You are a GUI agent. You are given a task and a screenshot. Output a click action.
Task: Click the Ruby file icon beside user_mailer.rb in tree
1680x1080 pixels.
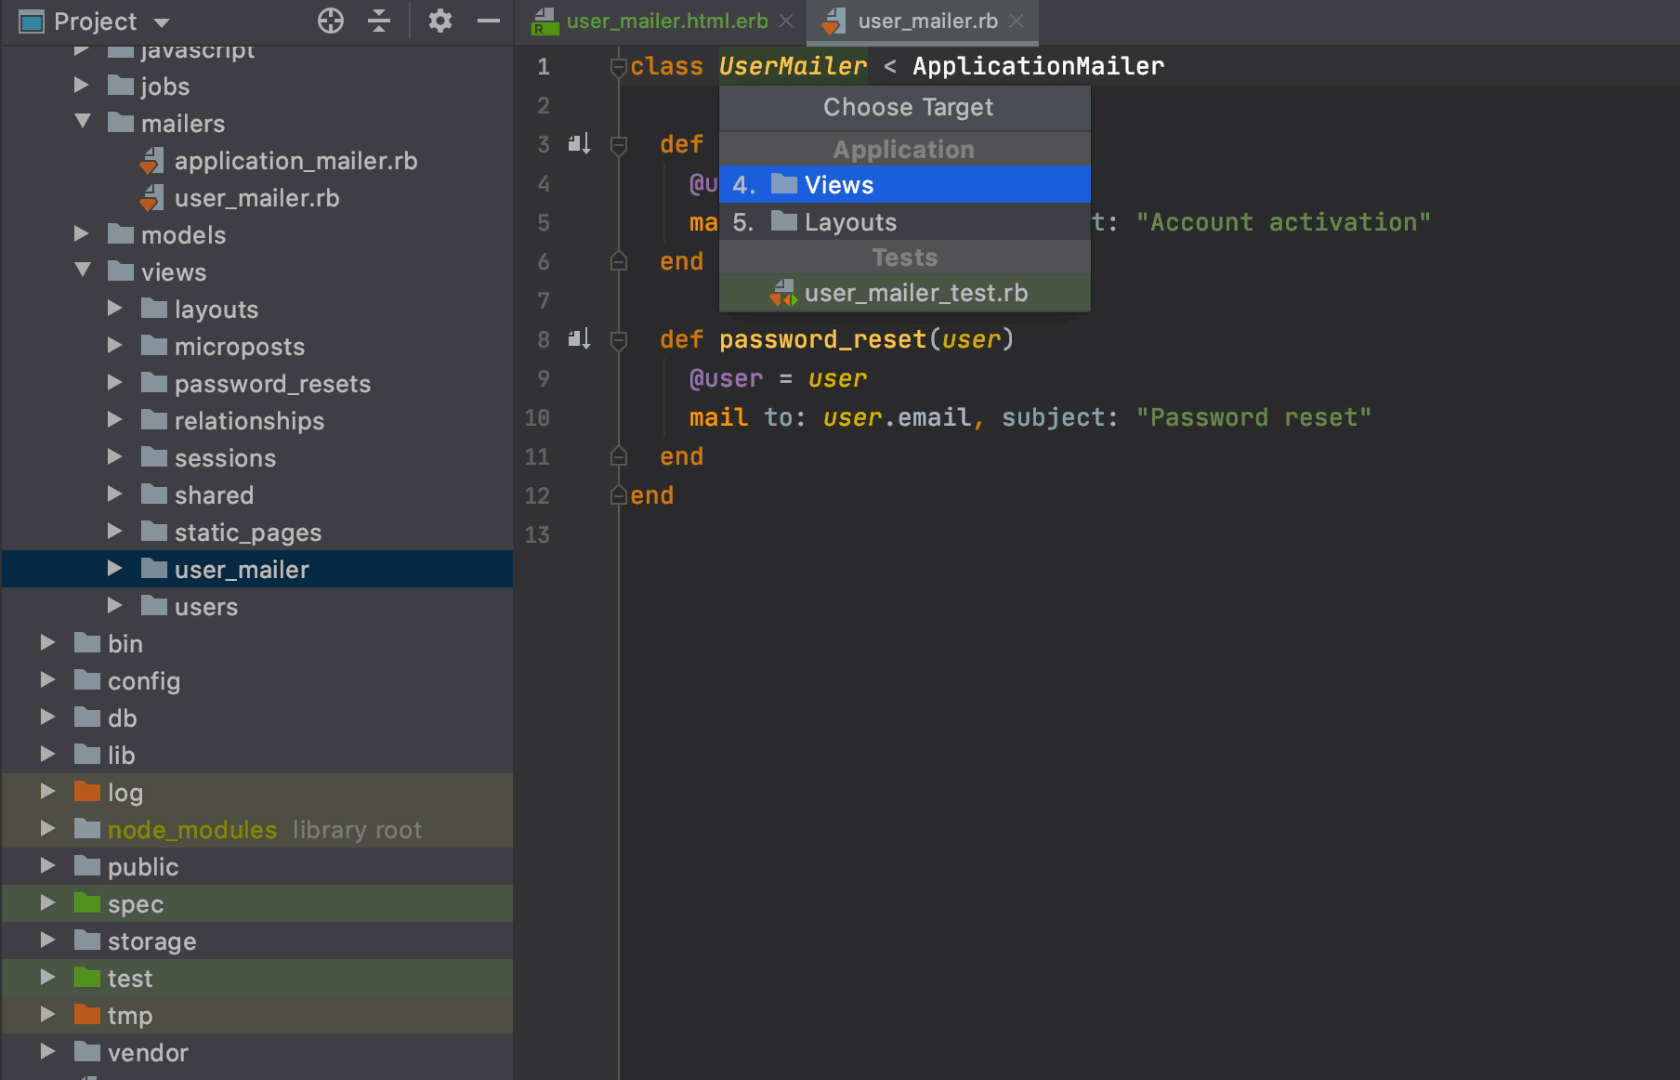(x=152, y=198)
